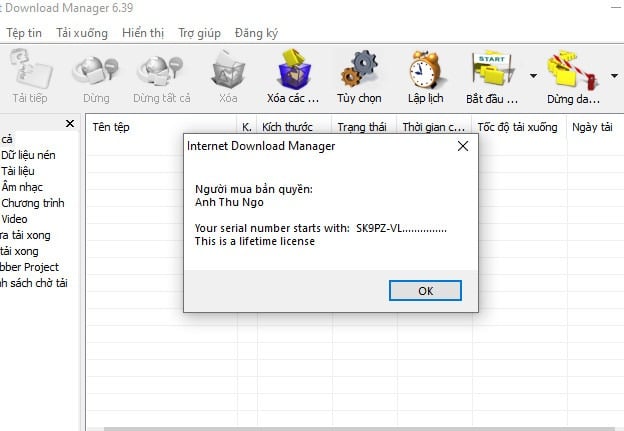Screen dimensions: 624x431
Task: Click the Bắt đầu... start queue icon
Action: coord(492,68)
